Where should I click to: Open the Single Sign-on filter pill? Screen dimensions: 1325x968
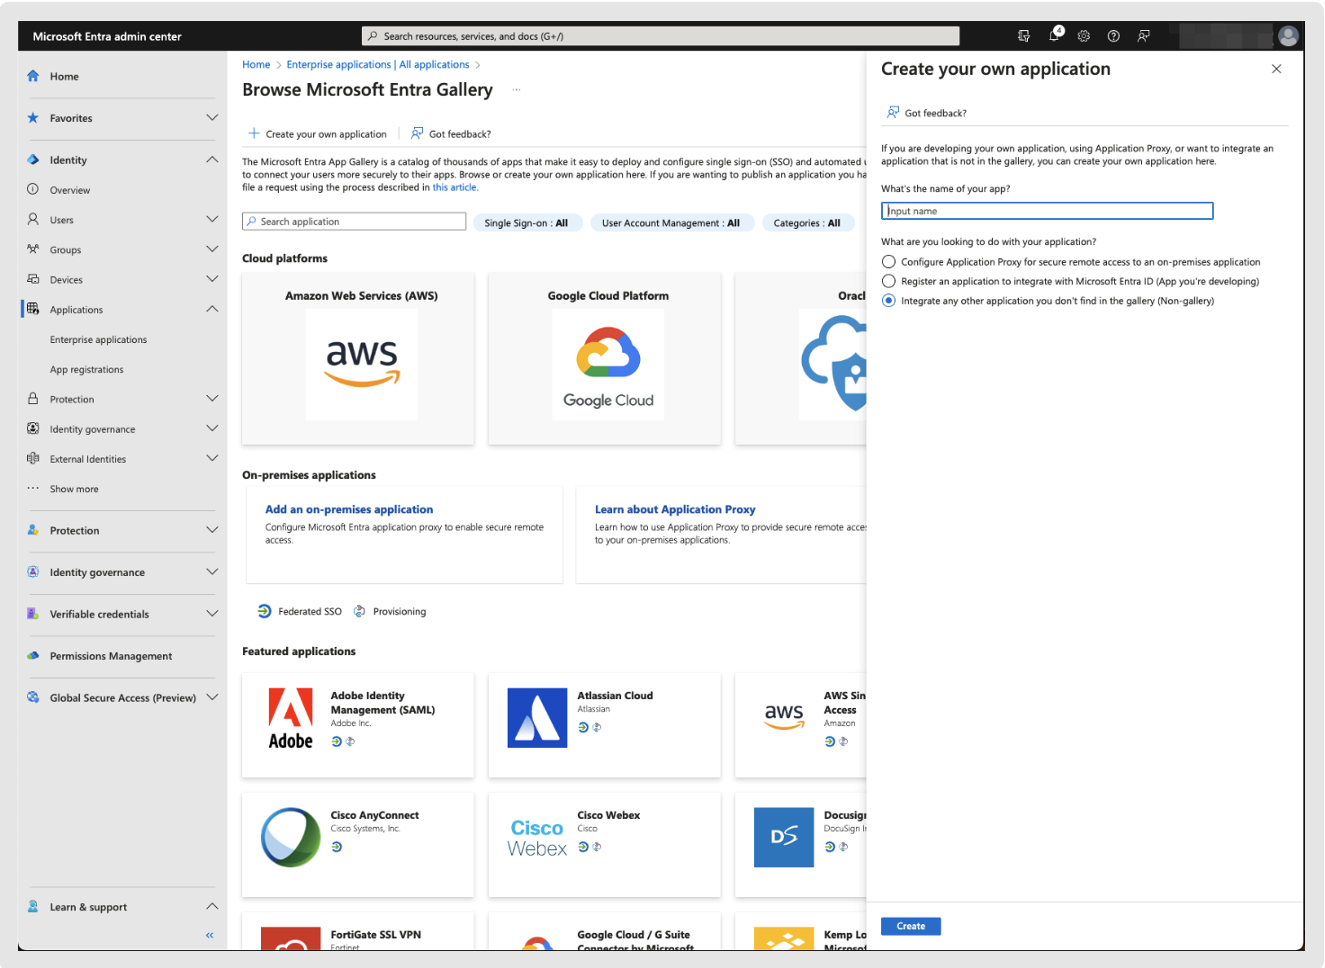tap(526, 223)
